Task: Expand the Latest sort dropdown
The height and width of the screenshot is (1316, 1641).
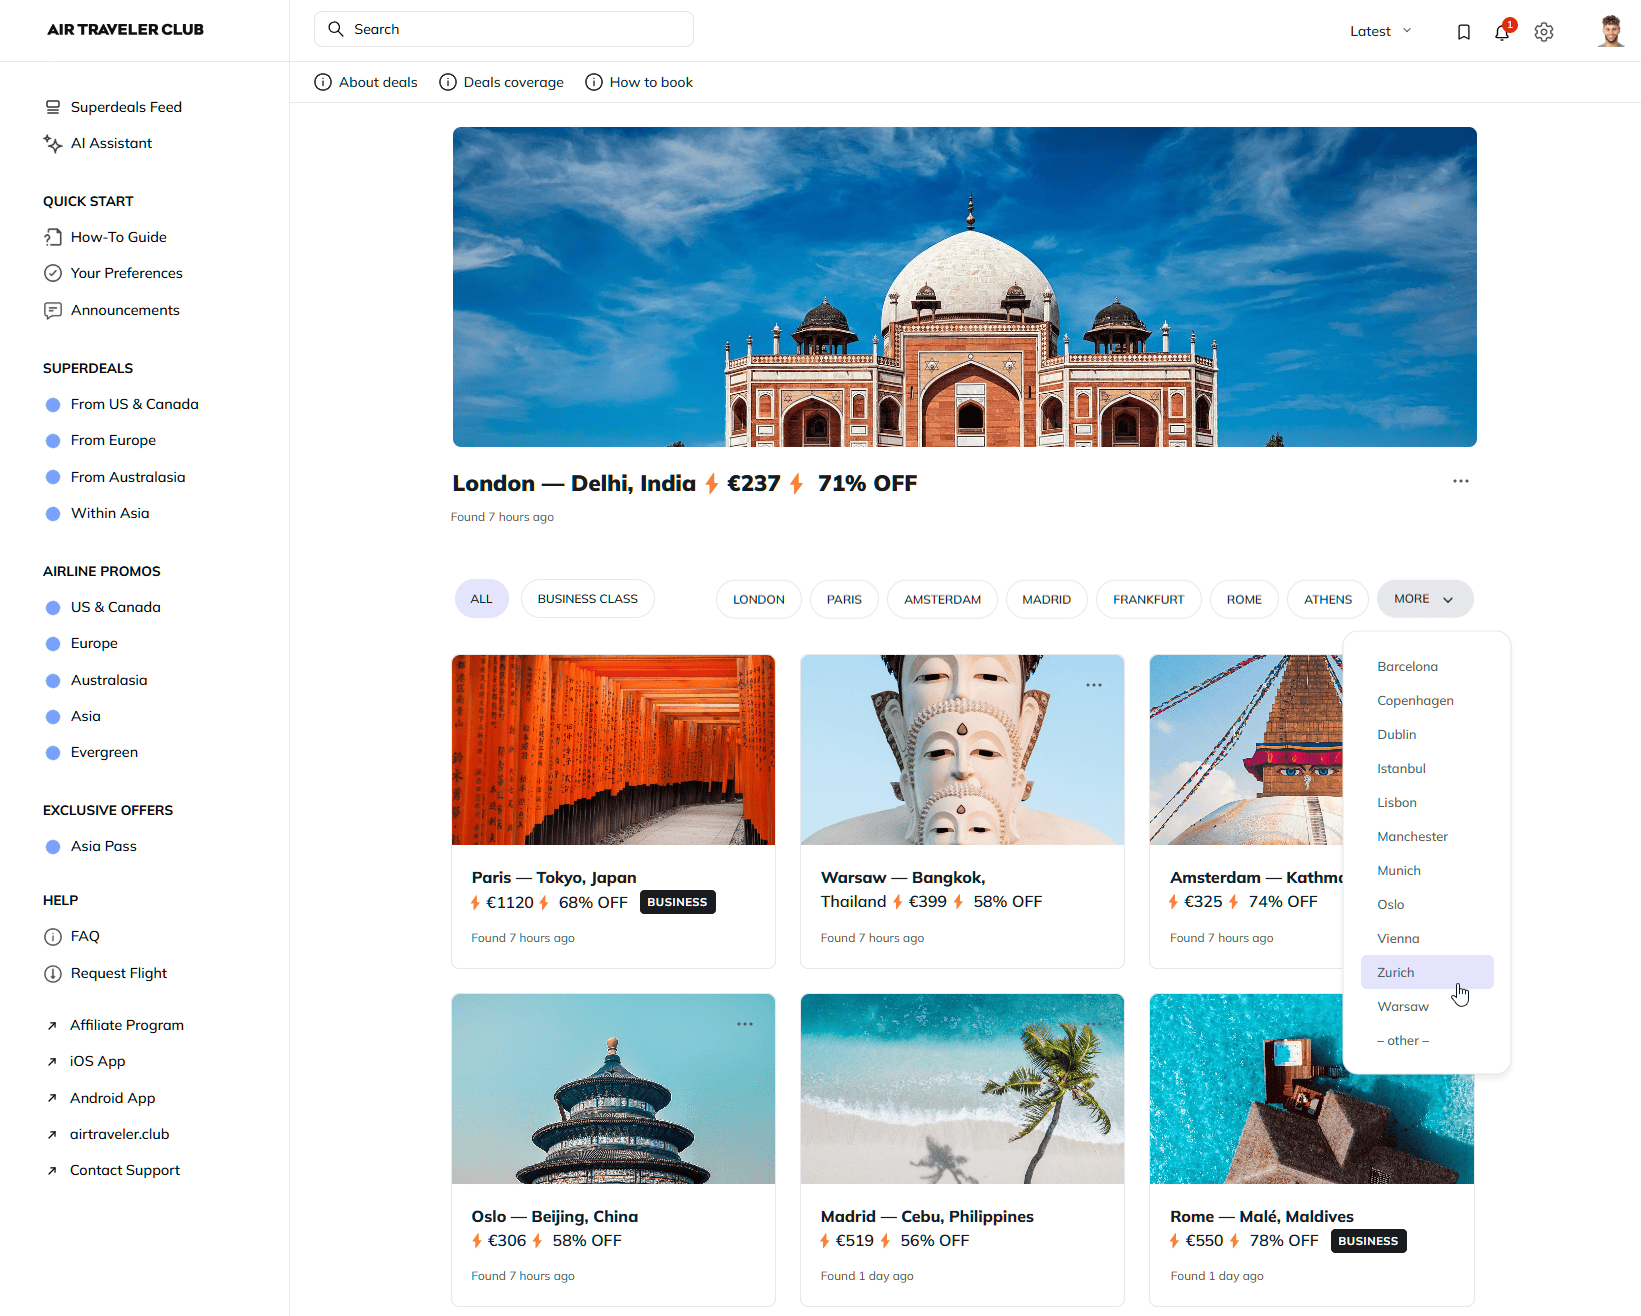Action: [x=1380, y=31]
